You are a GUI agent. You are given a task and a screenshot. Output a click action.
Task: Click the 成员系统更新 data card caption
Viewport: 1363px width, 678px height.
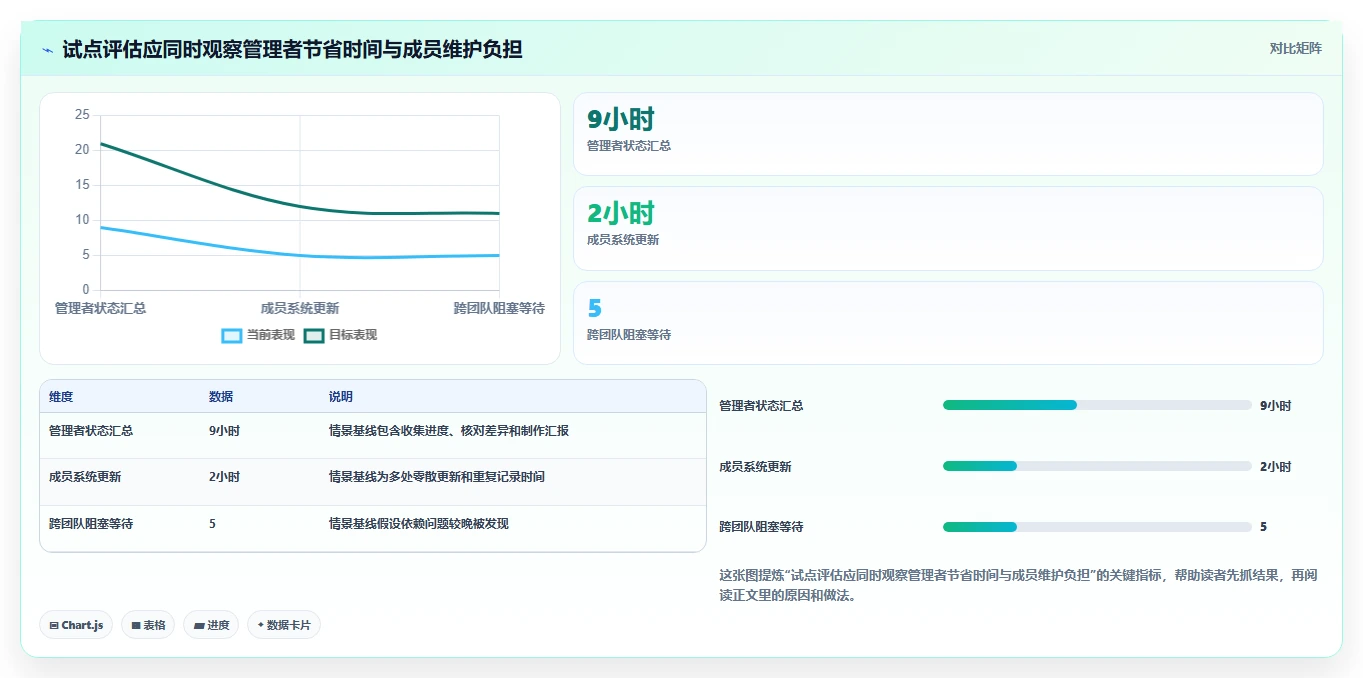(x=623, y=240)
